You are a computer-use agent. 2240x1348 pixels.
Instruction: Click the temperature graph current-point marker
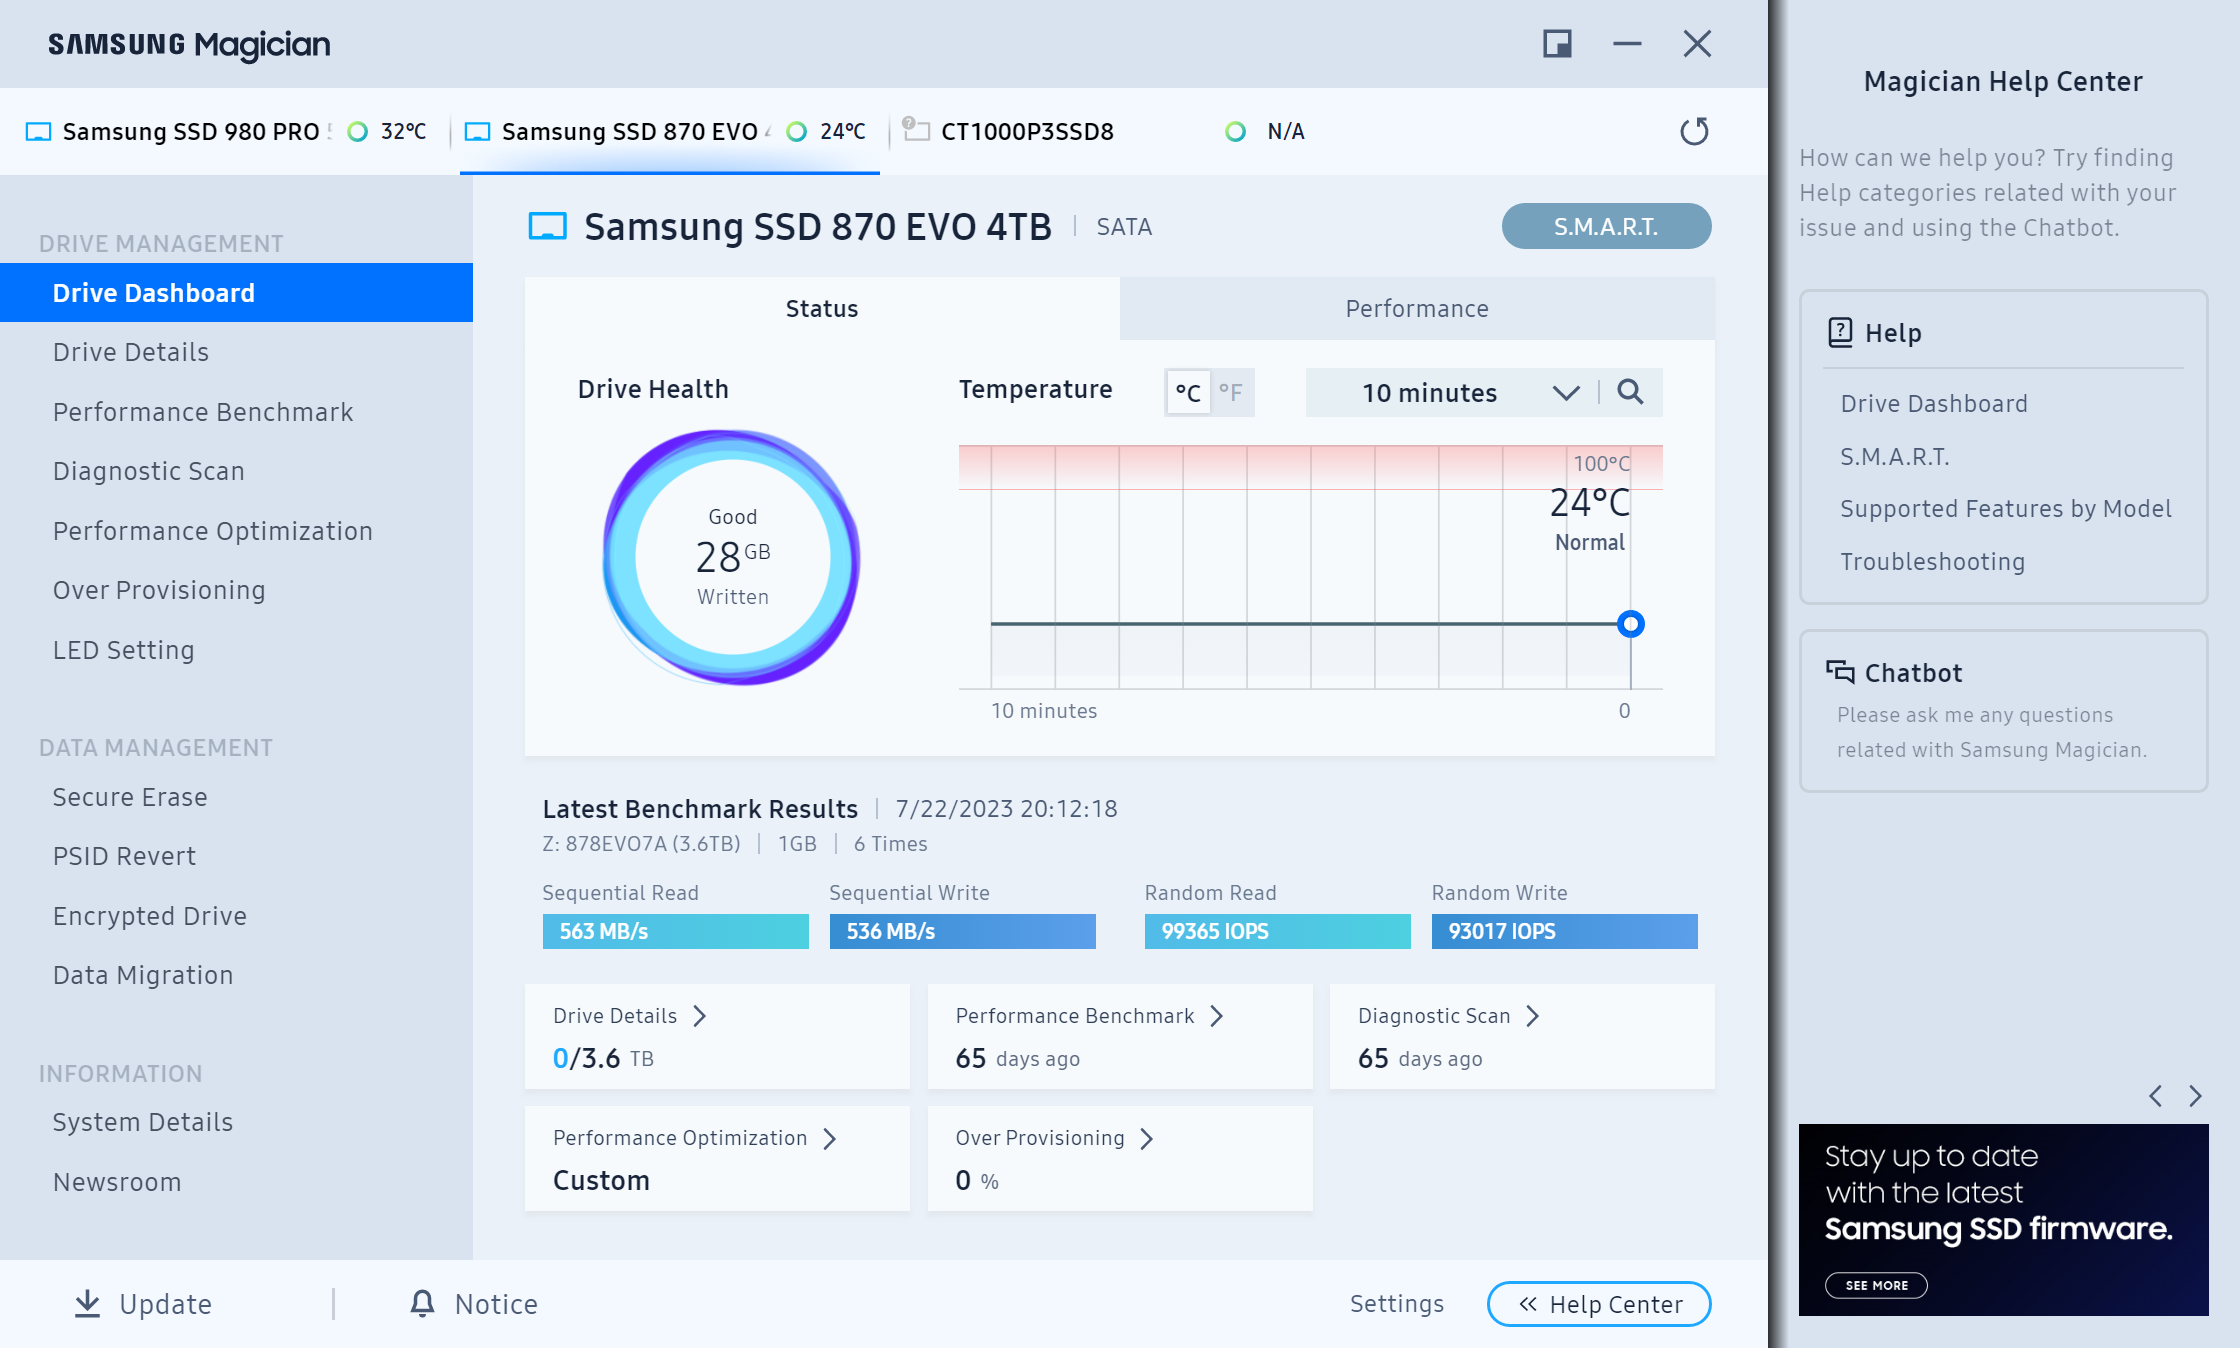[x=1631, y=624]
